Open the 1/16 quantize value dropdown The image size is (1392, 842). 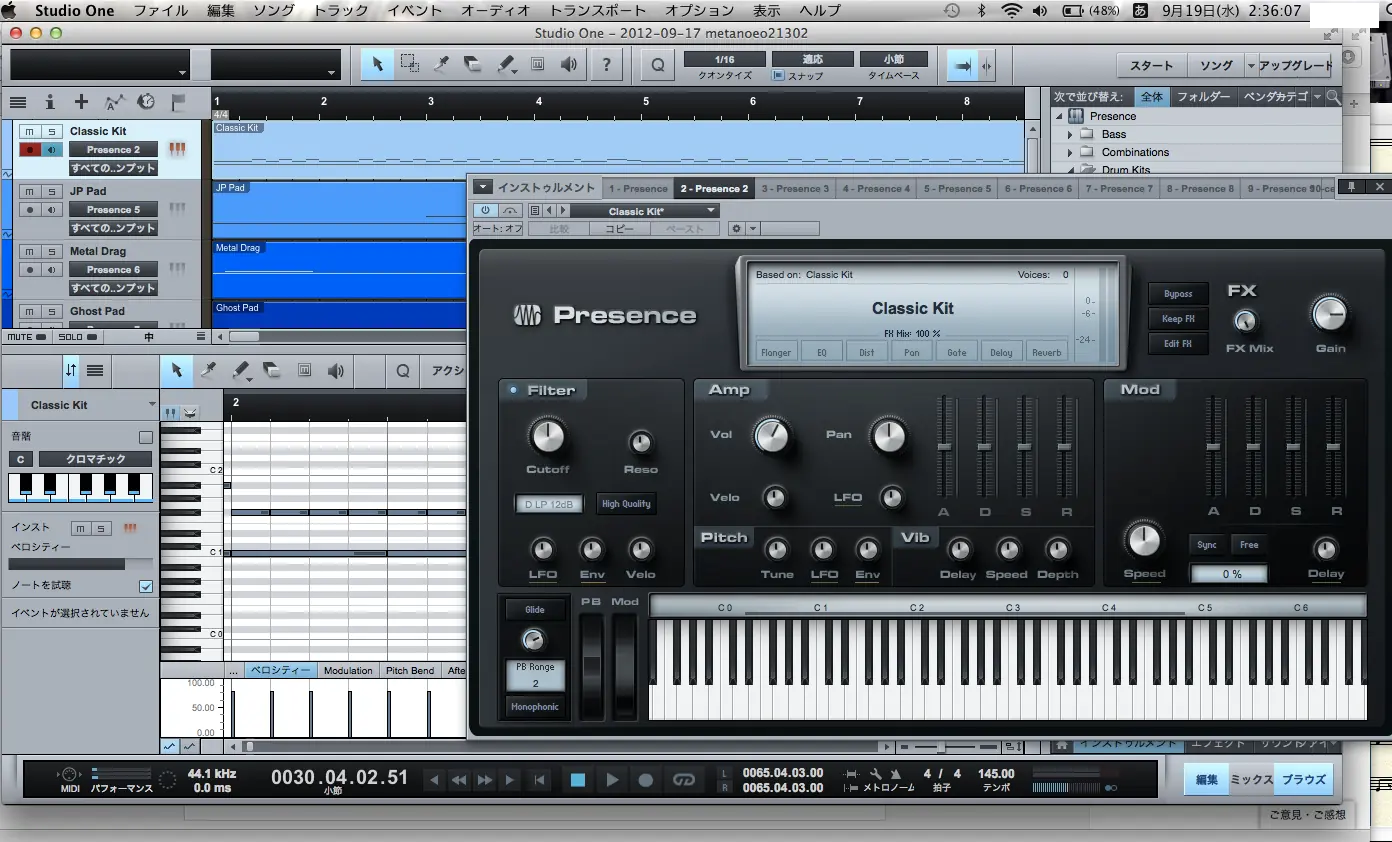coord(724,59)
